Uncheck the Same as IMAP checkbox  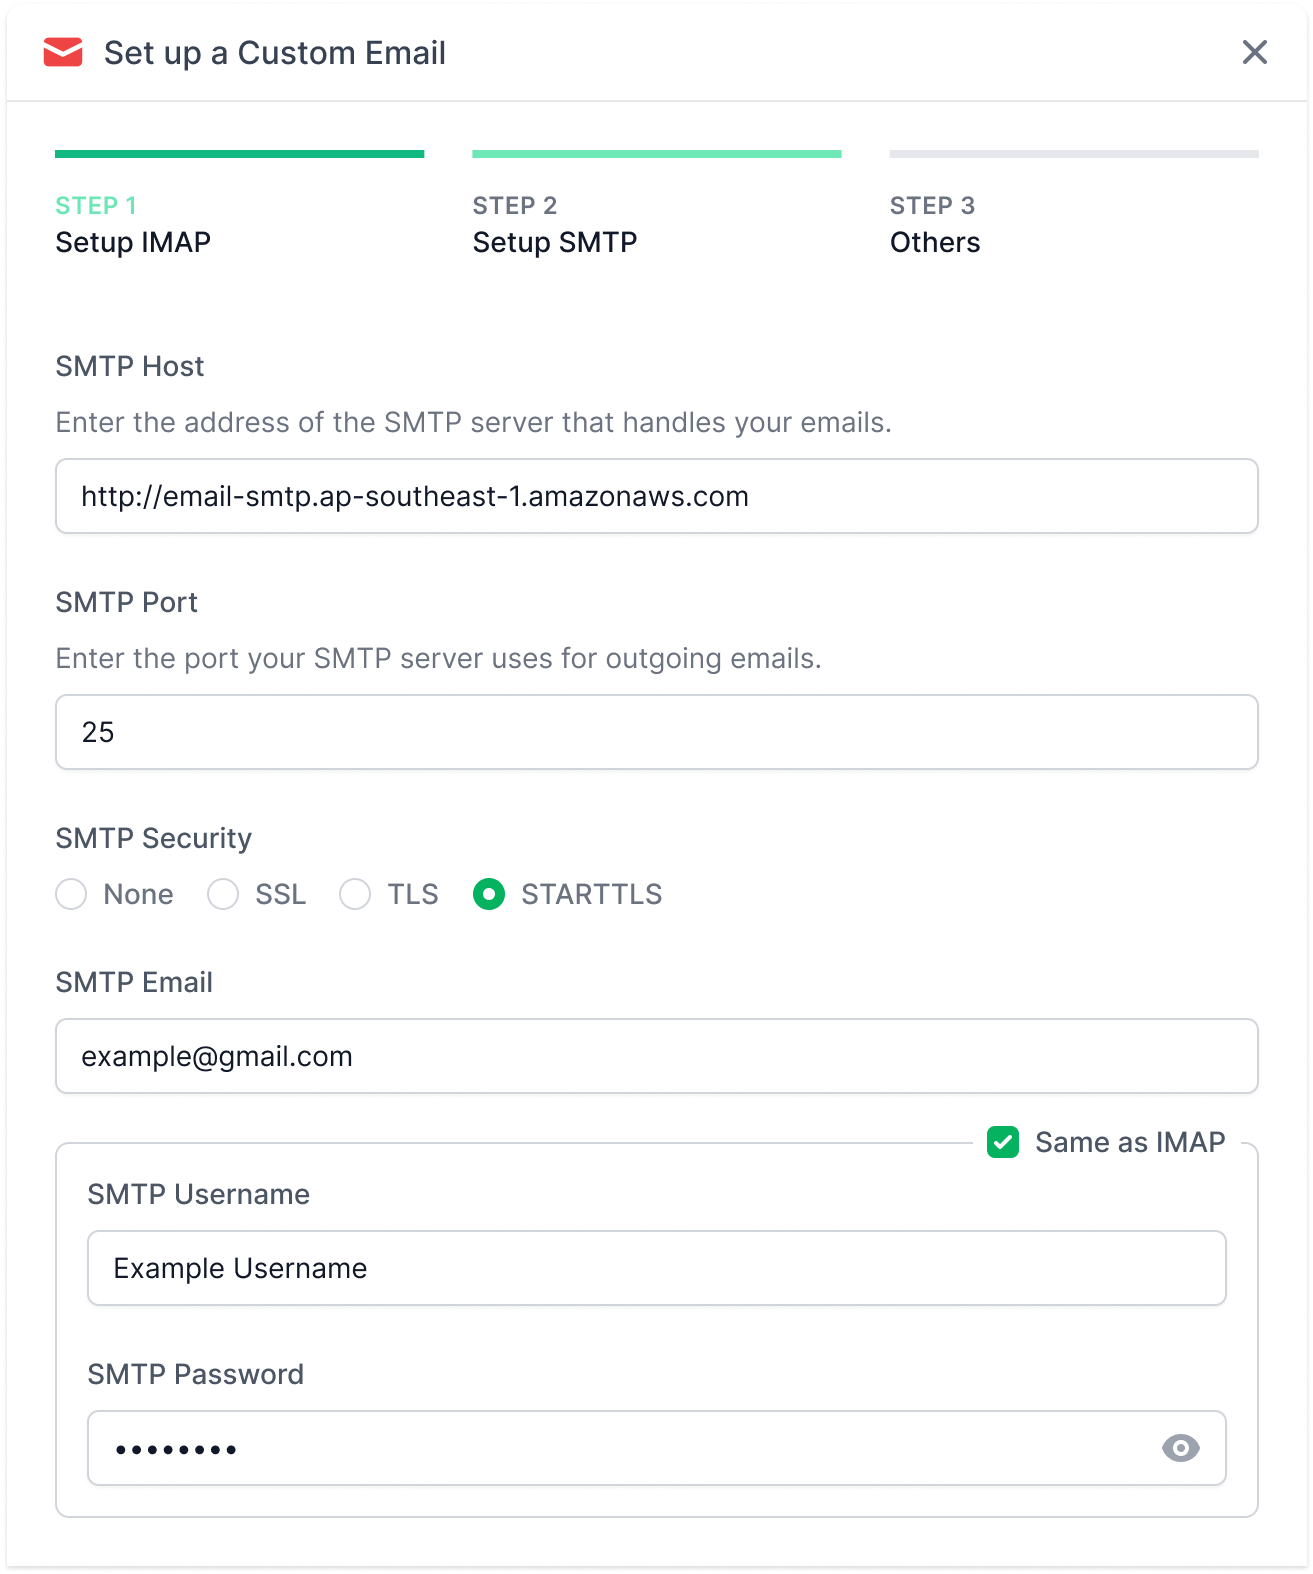coord(1003,1142)
